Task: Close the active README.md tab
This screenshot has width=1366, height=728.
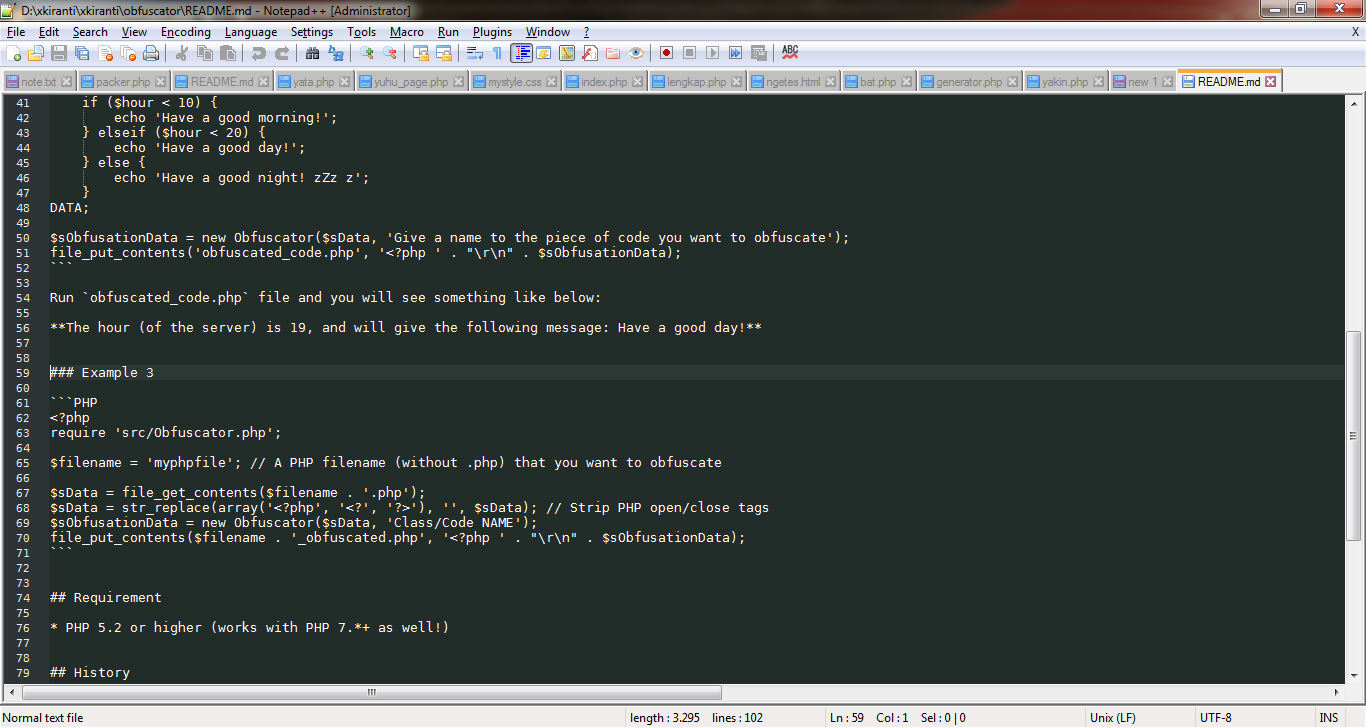Action: click(x=1271, y=82)
